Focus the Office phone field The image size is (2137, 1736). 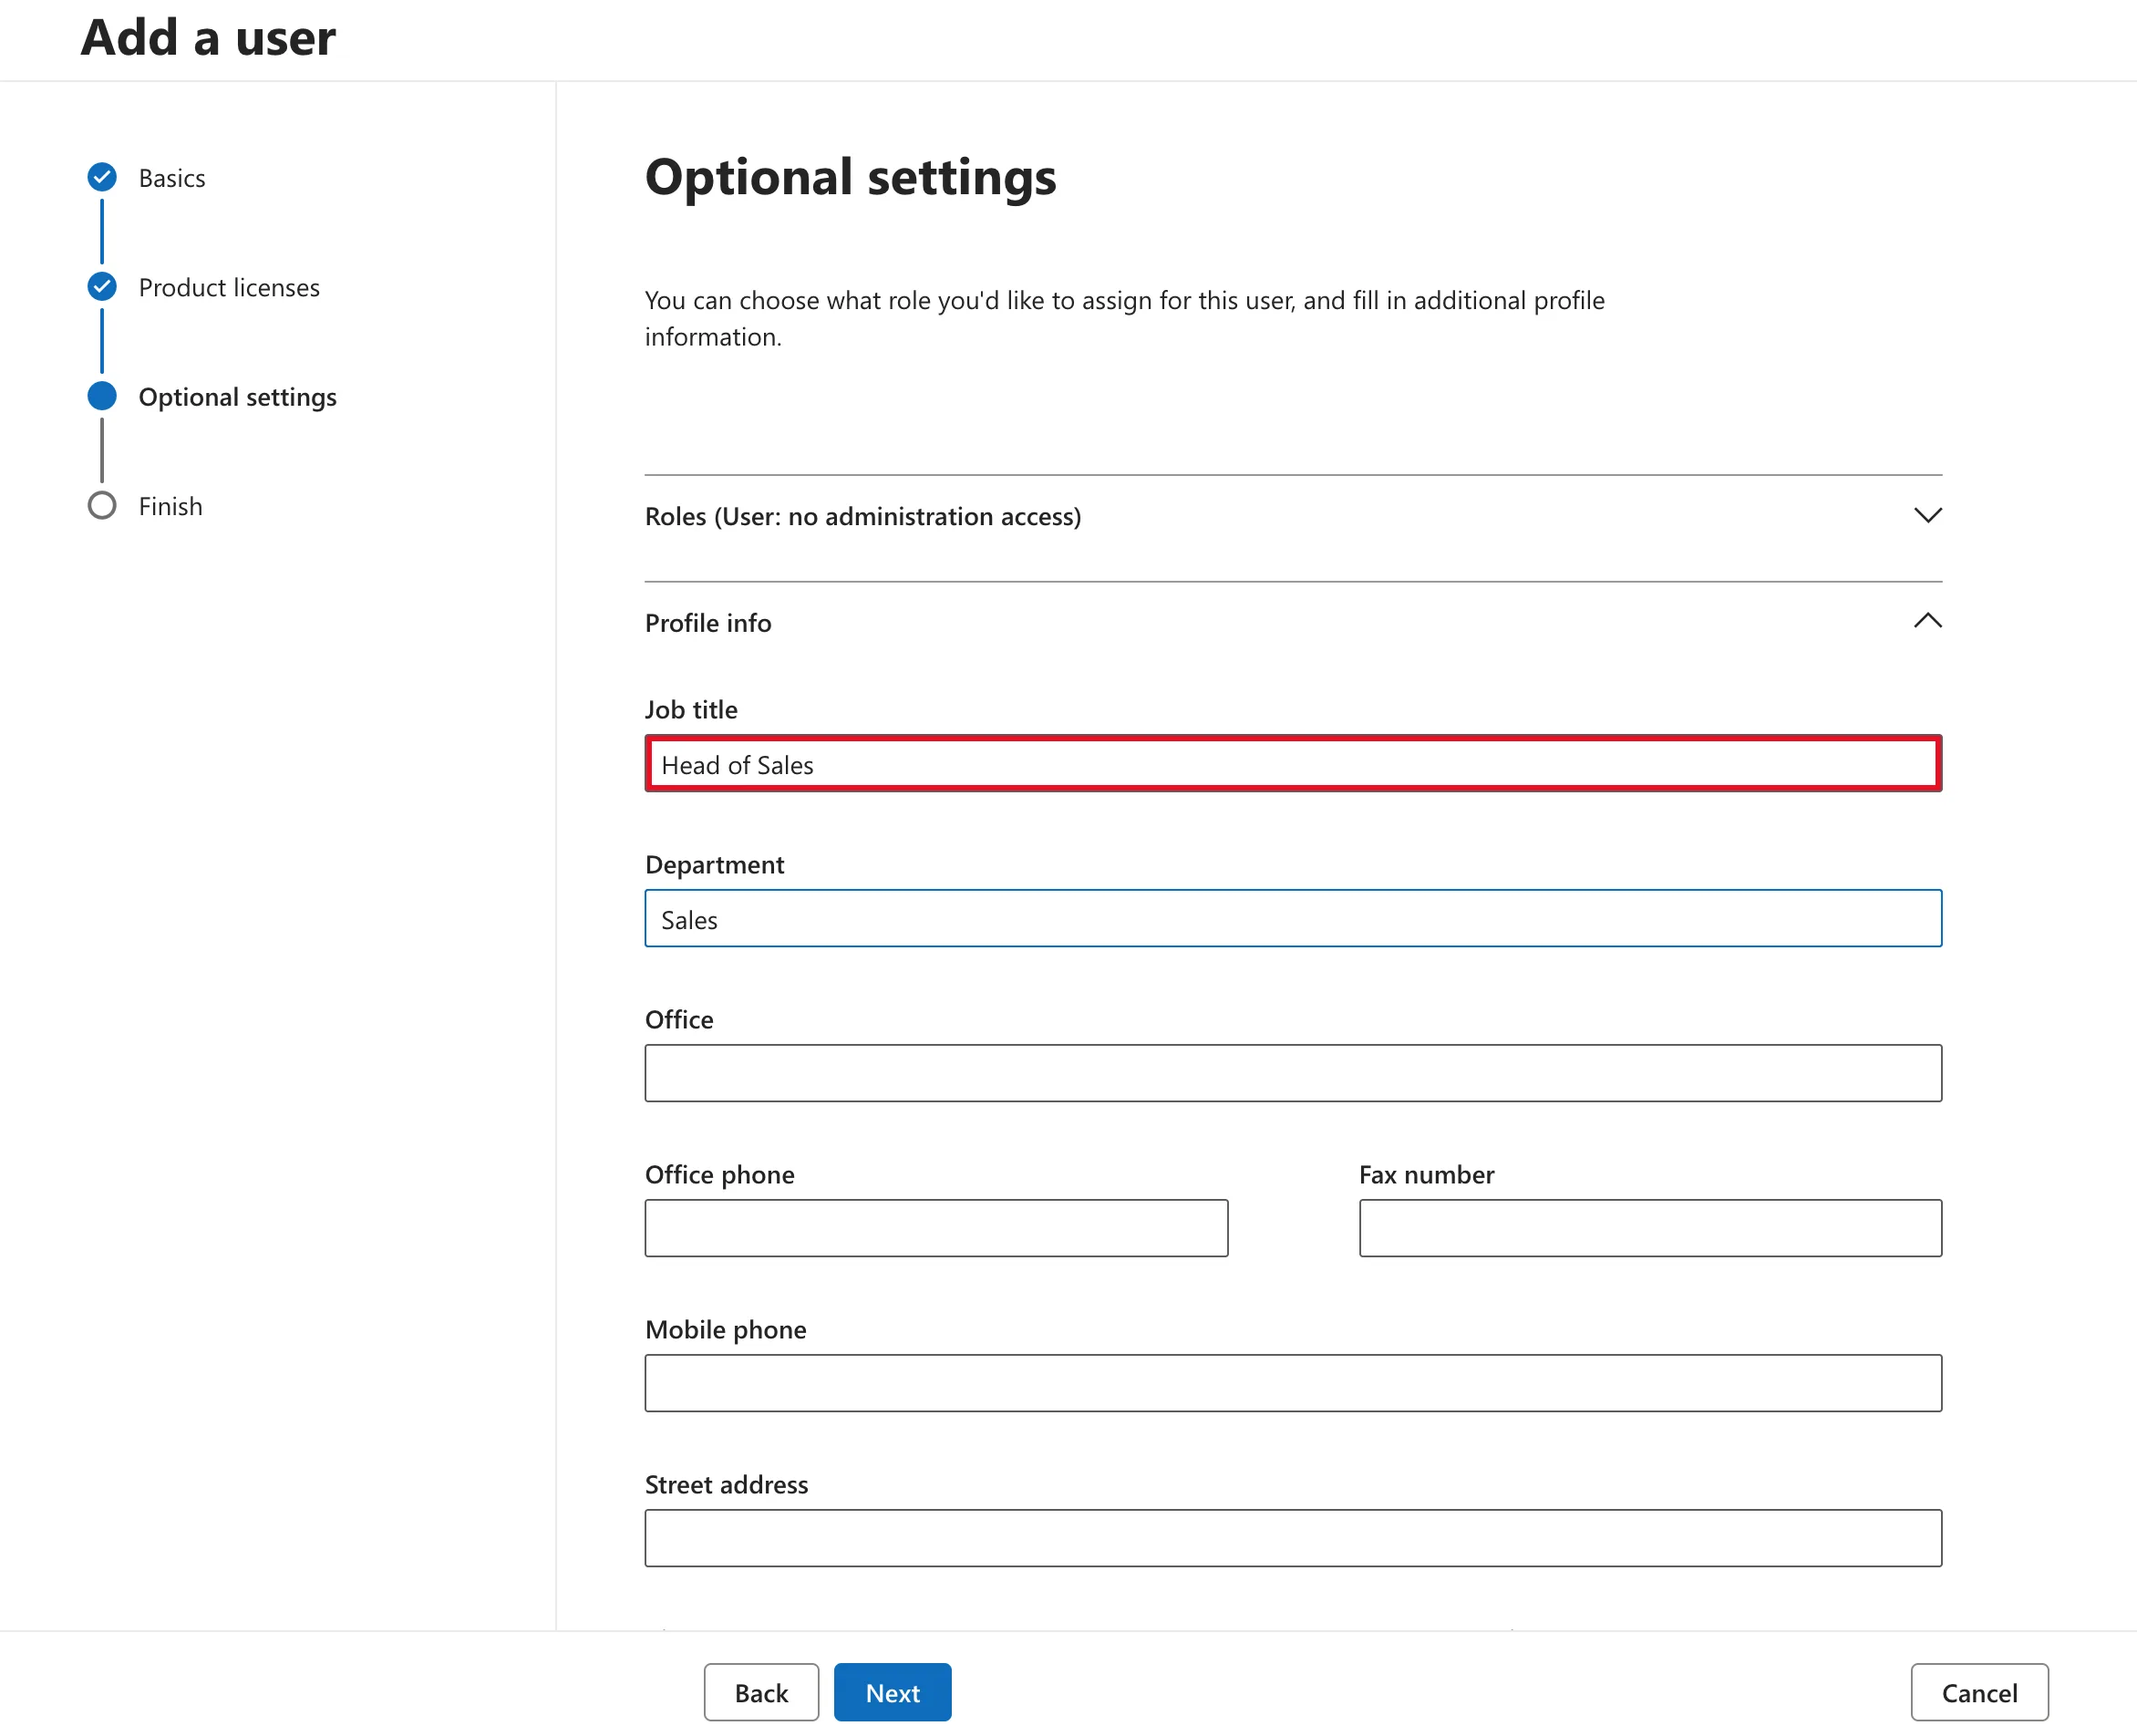936,1229
